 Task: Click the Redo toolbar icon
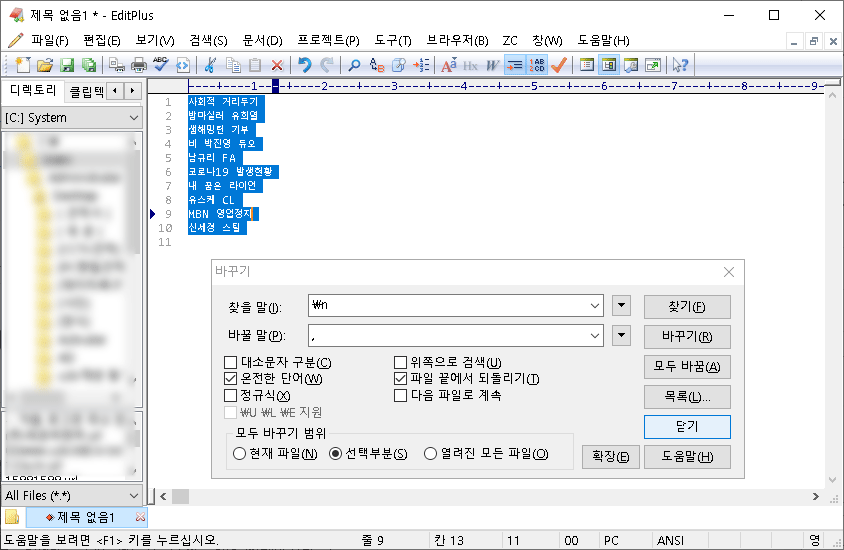(x=327, y=65)
